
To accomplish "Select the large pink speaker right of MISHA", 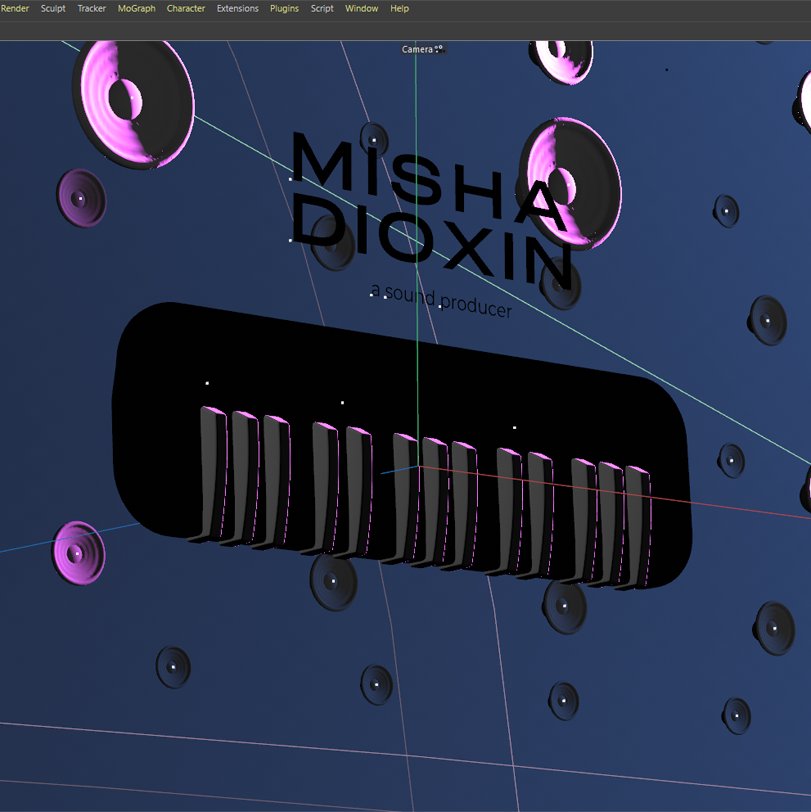I will pos(574,180).
